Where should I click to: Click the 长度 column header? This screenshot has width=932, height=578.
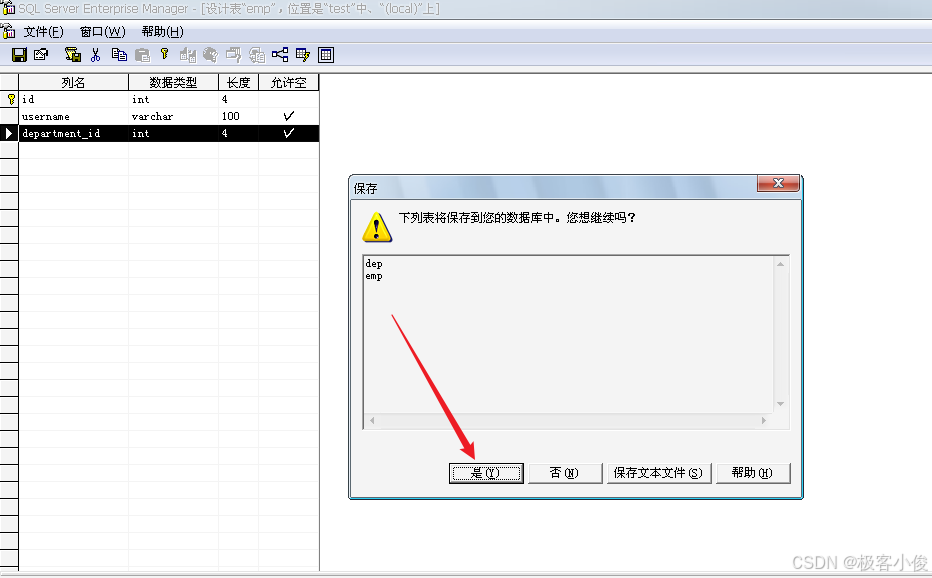click(x=238, y=82)
